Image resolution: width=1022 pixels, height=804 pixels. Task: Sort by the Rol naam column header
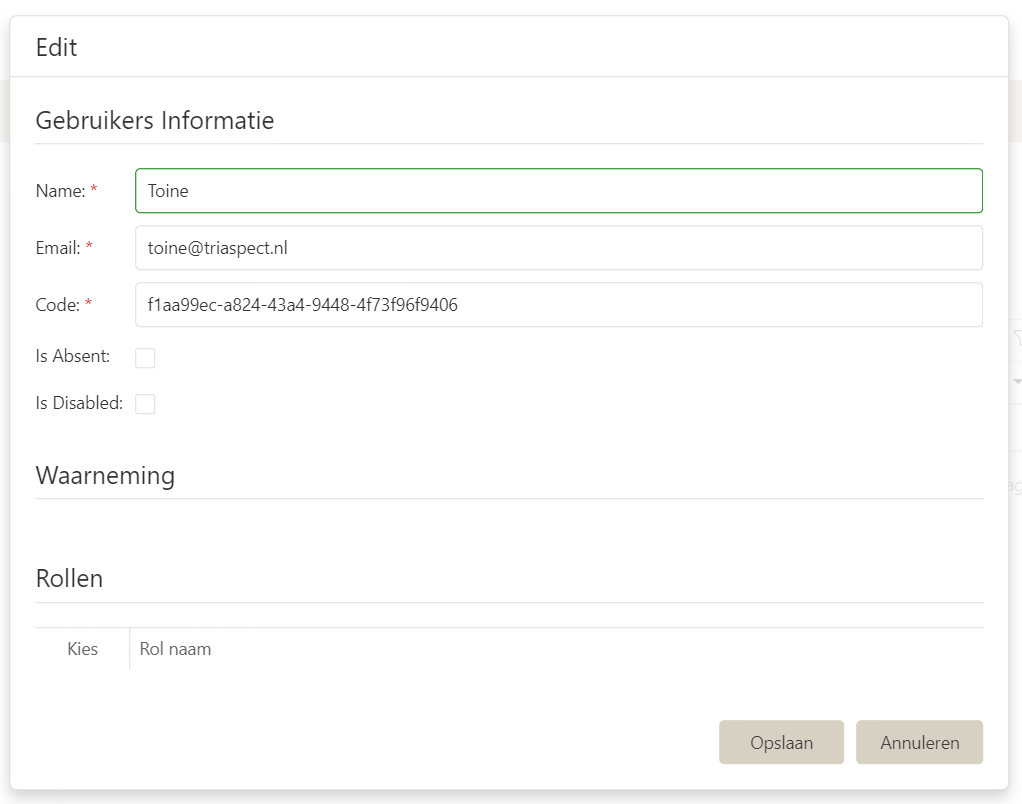click(176, 649)
